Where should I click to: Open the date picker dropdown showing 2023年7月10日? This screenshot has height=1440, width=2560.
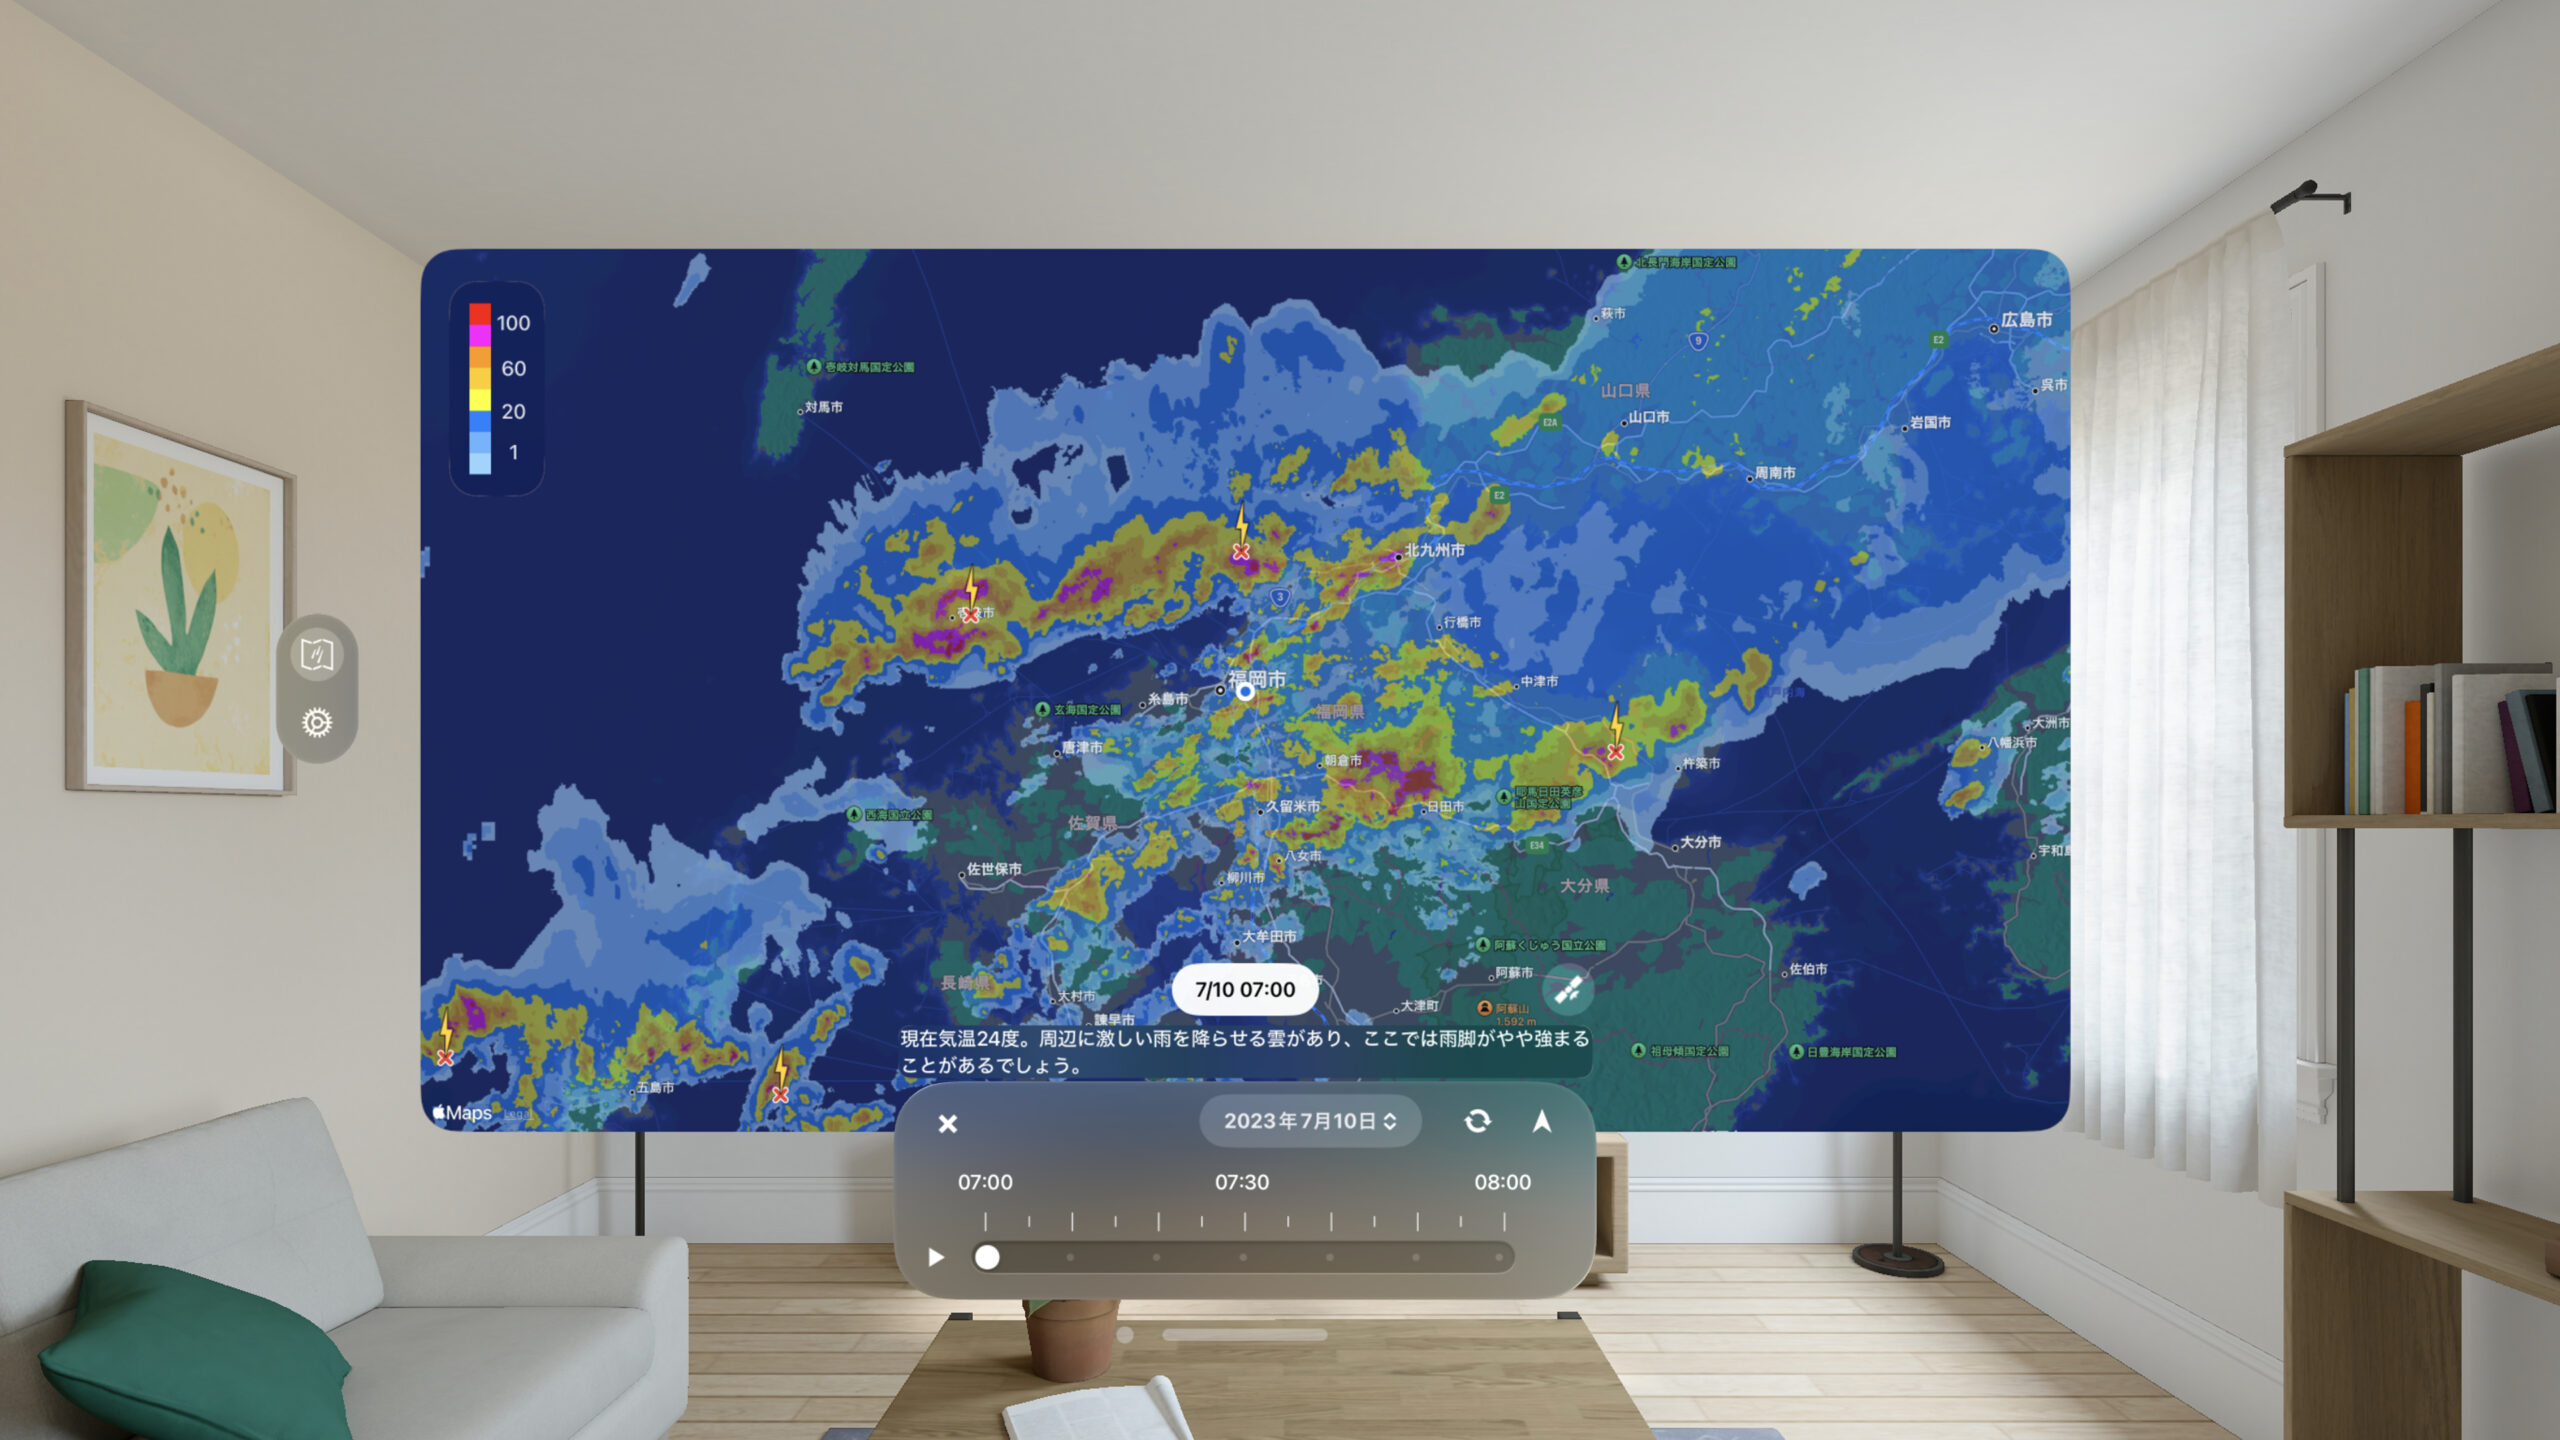[x=1308, y=1120]
